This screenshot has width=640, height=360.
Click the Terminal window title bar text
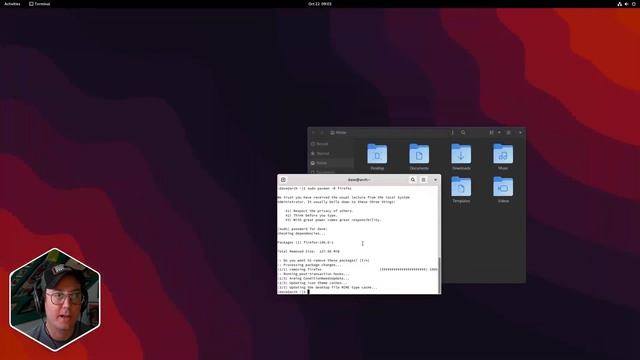click(359, 180)
